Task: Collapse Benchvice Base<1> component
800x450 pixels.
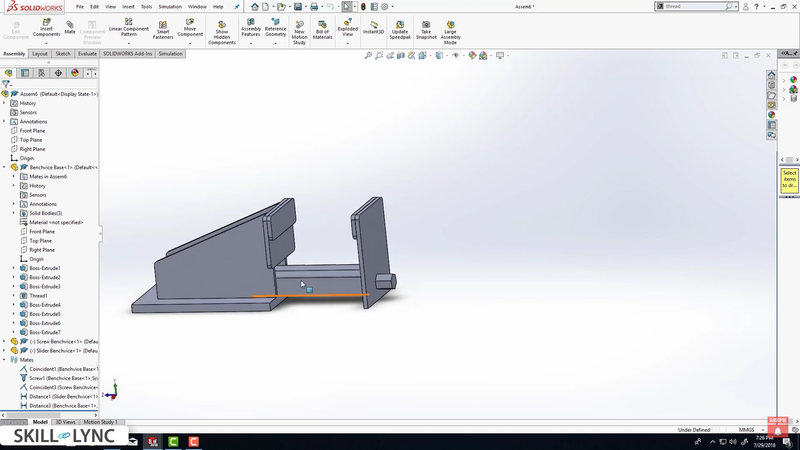Action: click(5, 167)
